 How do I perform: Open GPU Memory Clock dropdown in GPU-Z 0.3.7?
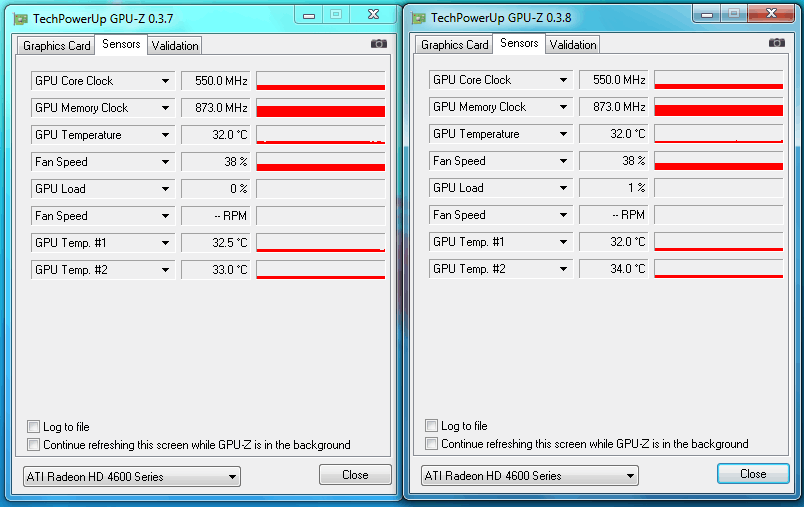tap(103, 108)
